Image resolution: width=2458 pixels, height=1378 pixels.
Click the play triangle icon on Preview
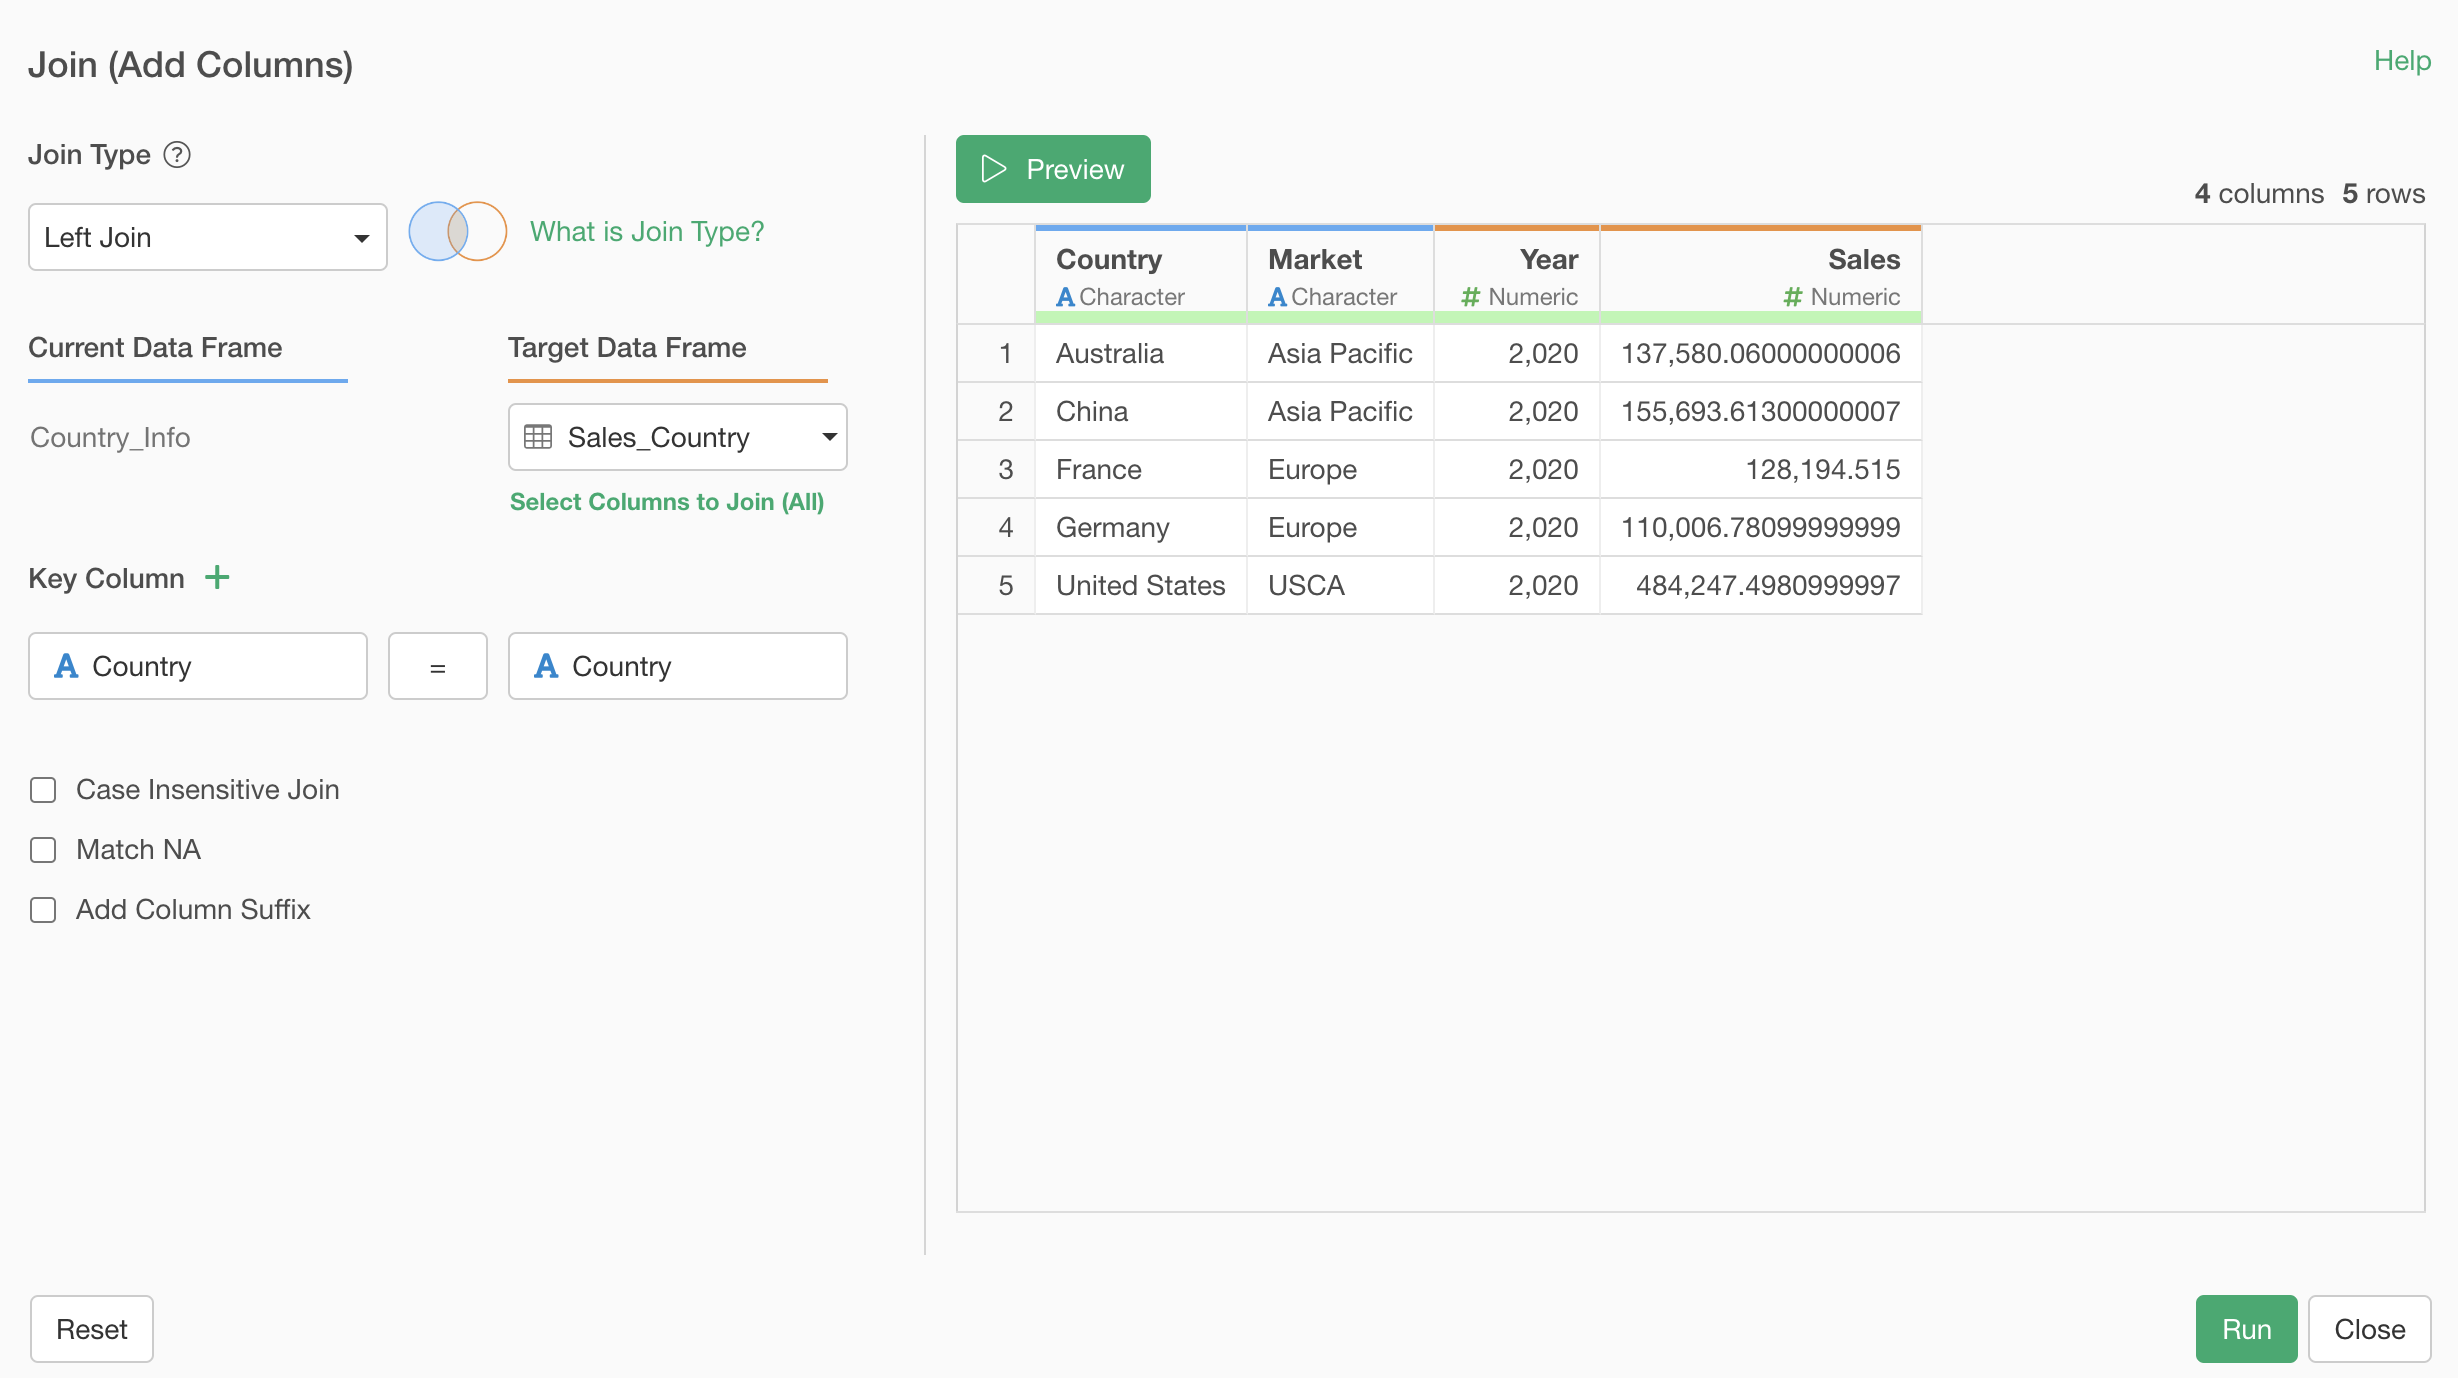(x=993, y=169)
